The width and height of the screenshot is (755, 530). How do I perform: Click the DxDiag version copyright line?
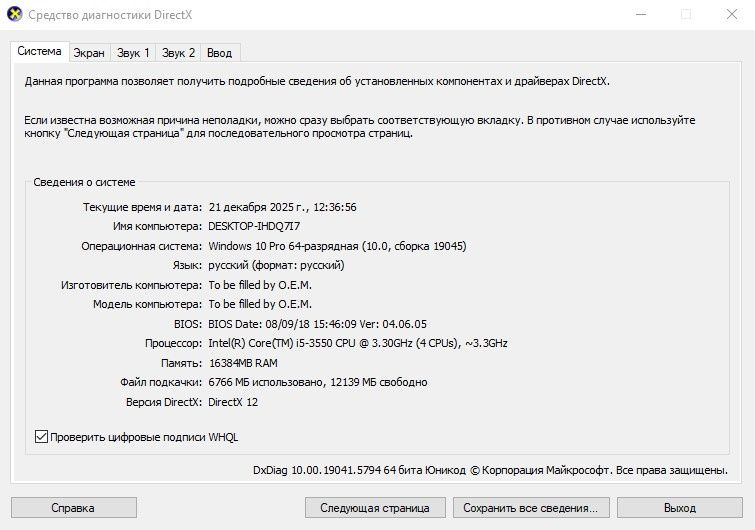490,469
